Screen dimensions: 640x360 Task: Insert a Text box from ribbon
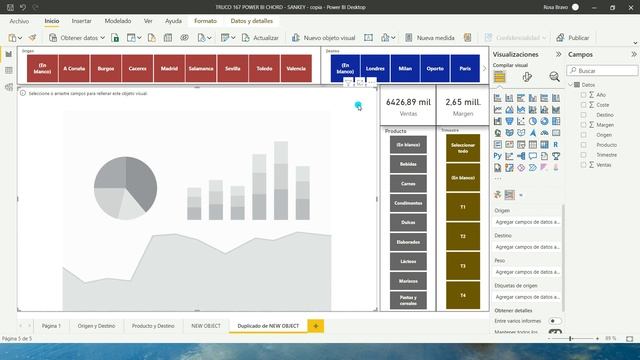point(368,38)
